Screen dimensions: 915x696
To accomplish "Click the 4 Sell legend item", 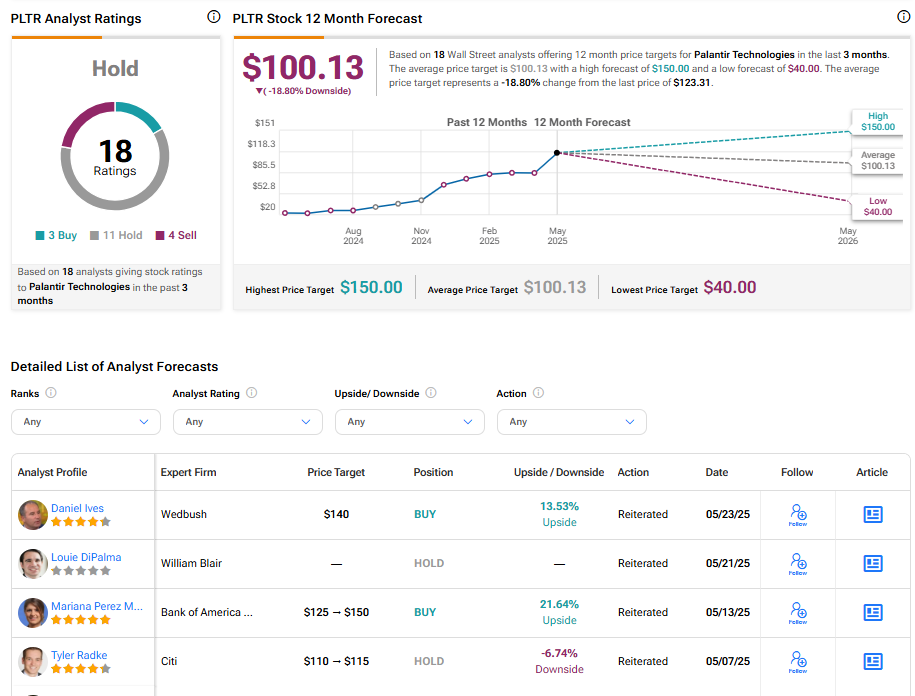I will click(x=176, y=235).
